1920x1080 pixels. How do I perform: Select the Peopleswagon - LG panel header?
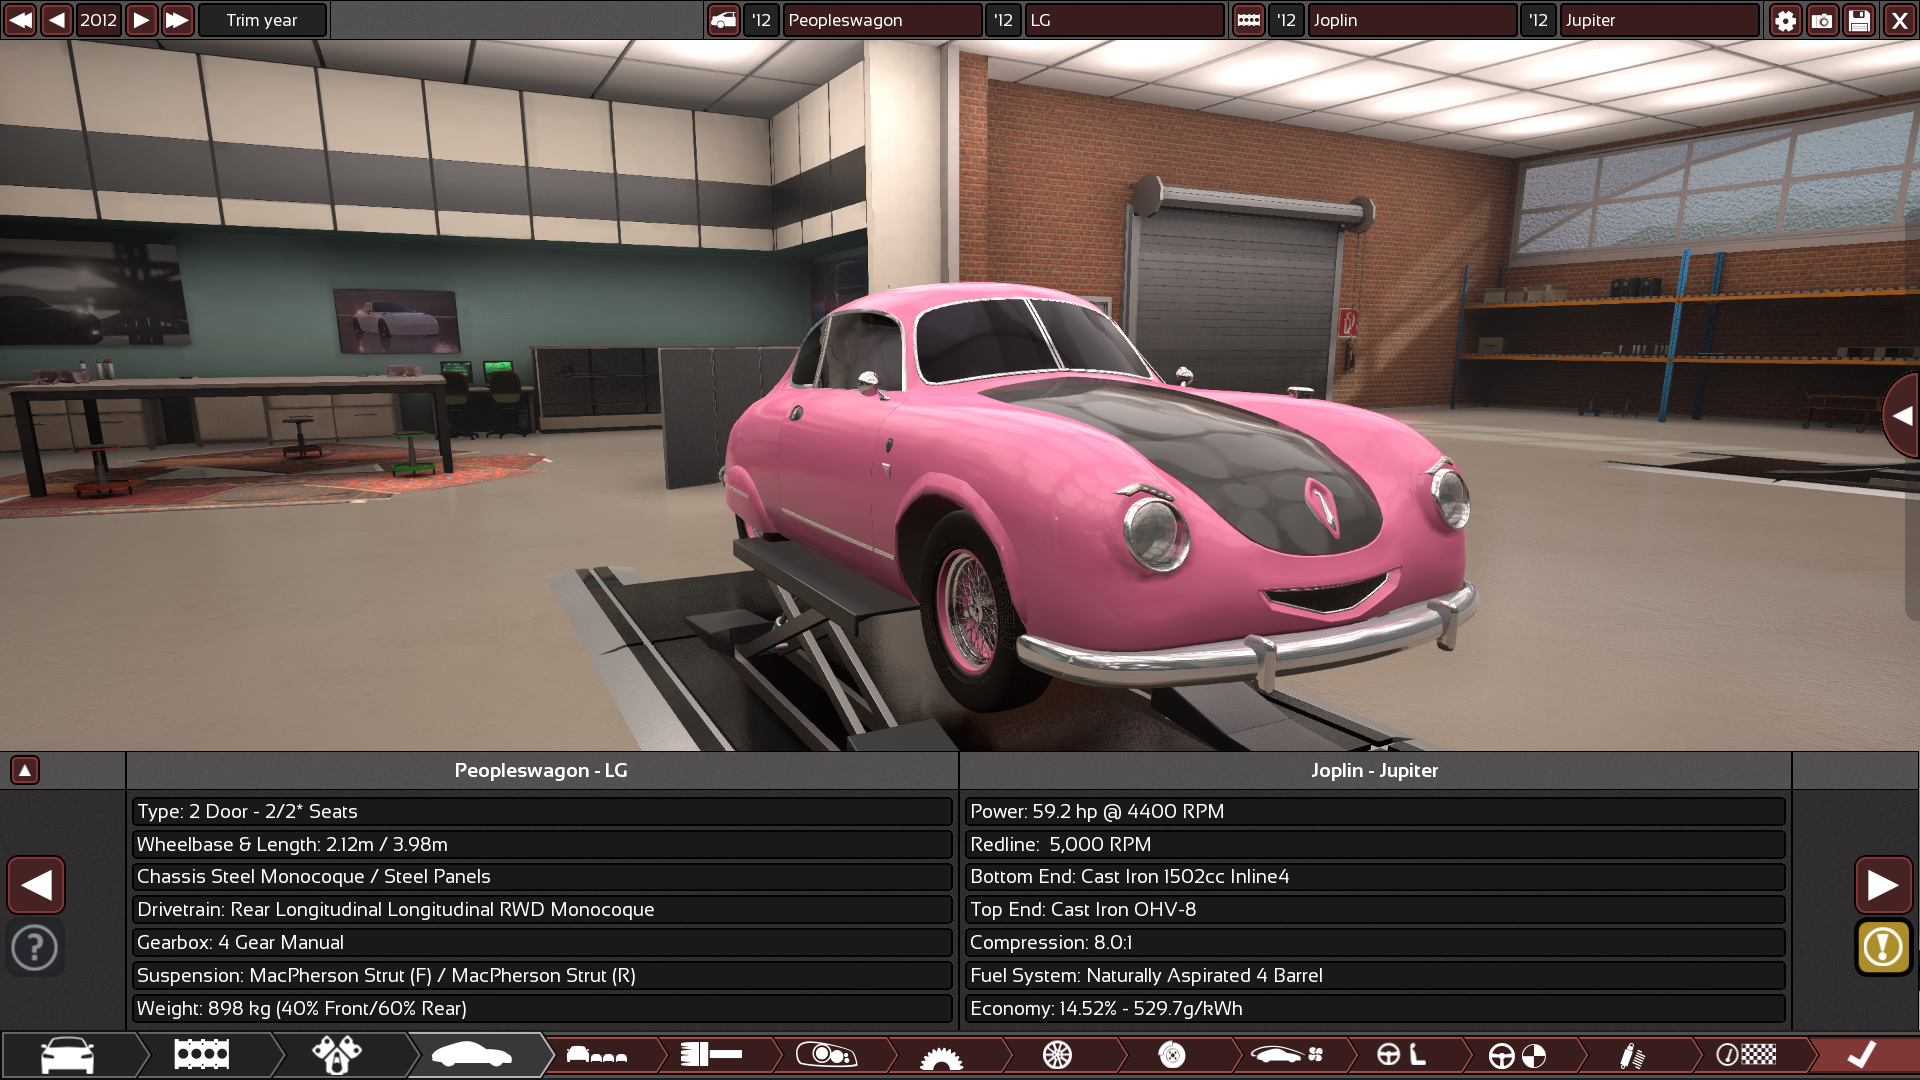[x=541, y=770]
